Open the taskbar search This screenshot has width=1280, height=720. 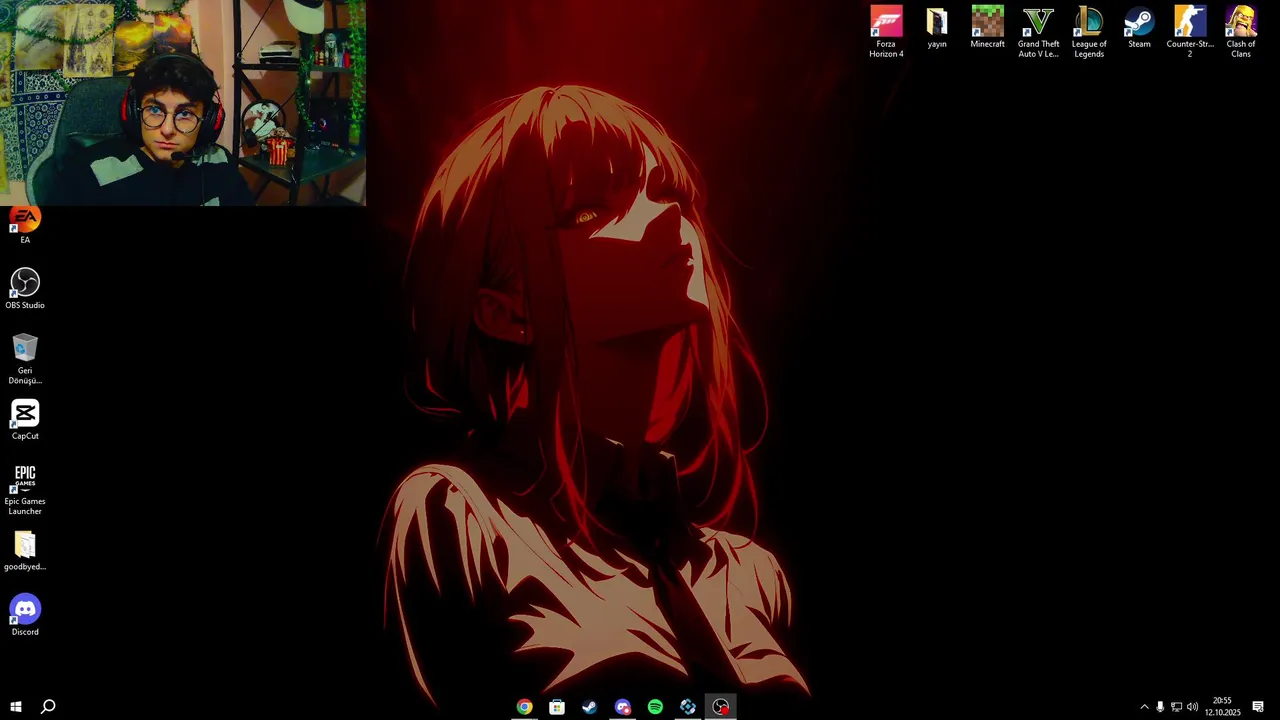tap(48, 707)
